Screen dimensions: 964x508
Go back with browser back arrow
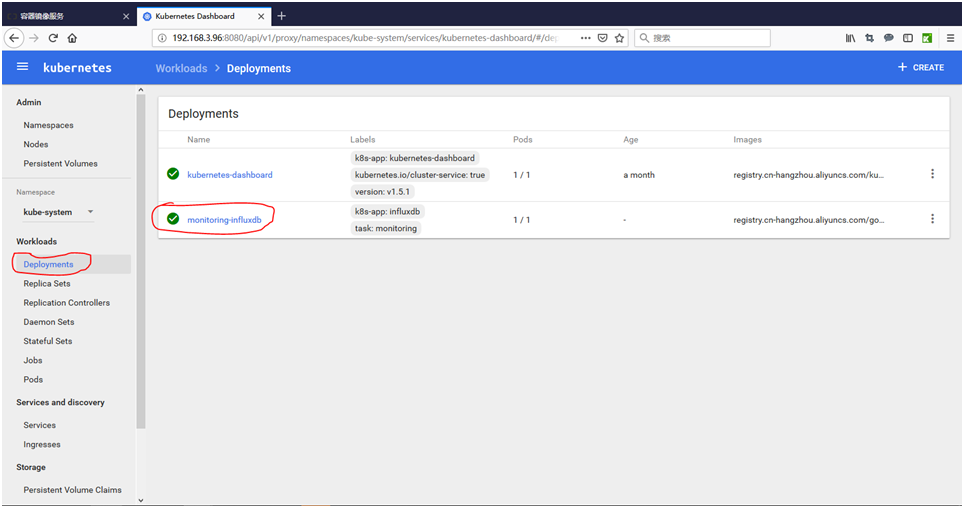(14, 38)
